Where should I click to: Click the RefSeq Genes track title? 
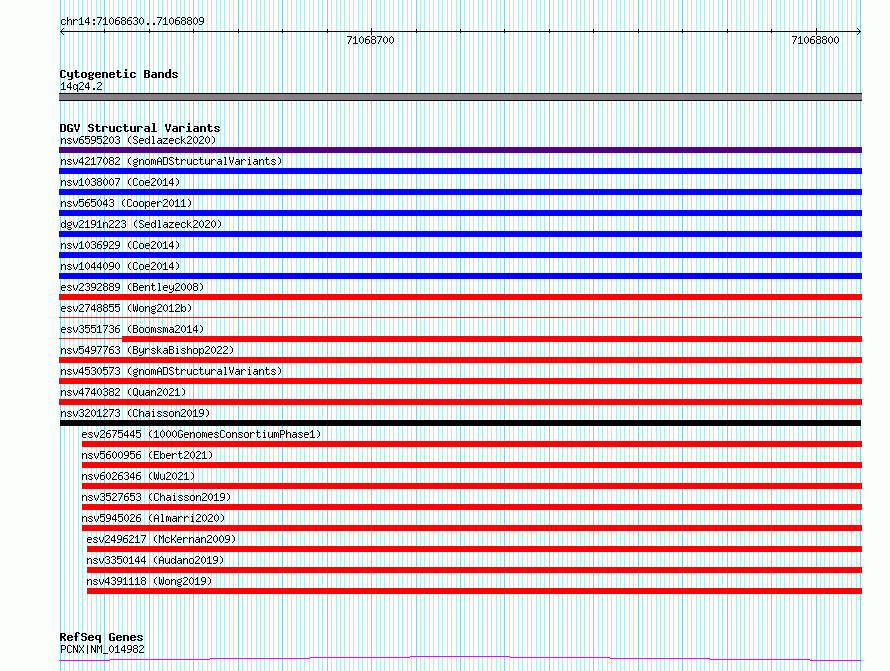[101, 637]
